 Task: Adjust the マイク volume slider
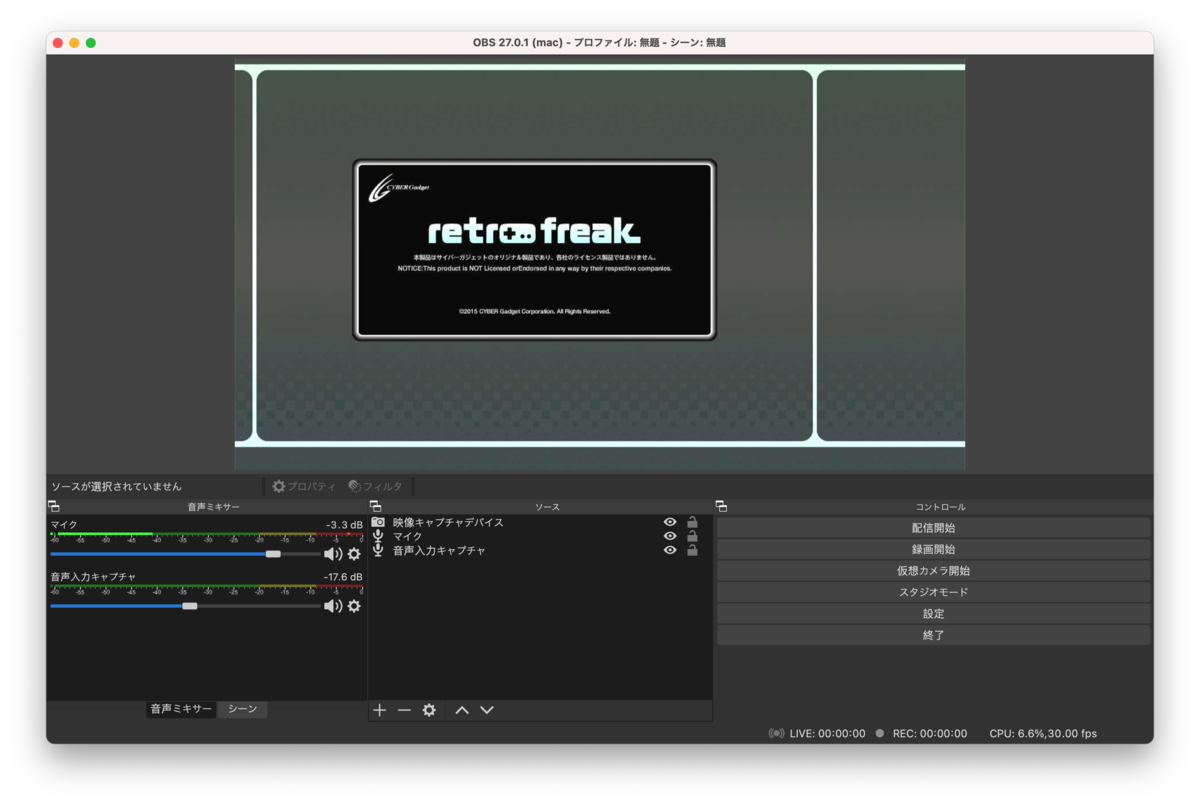click(x=185, y=554)
